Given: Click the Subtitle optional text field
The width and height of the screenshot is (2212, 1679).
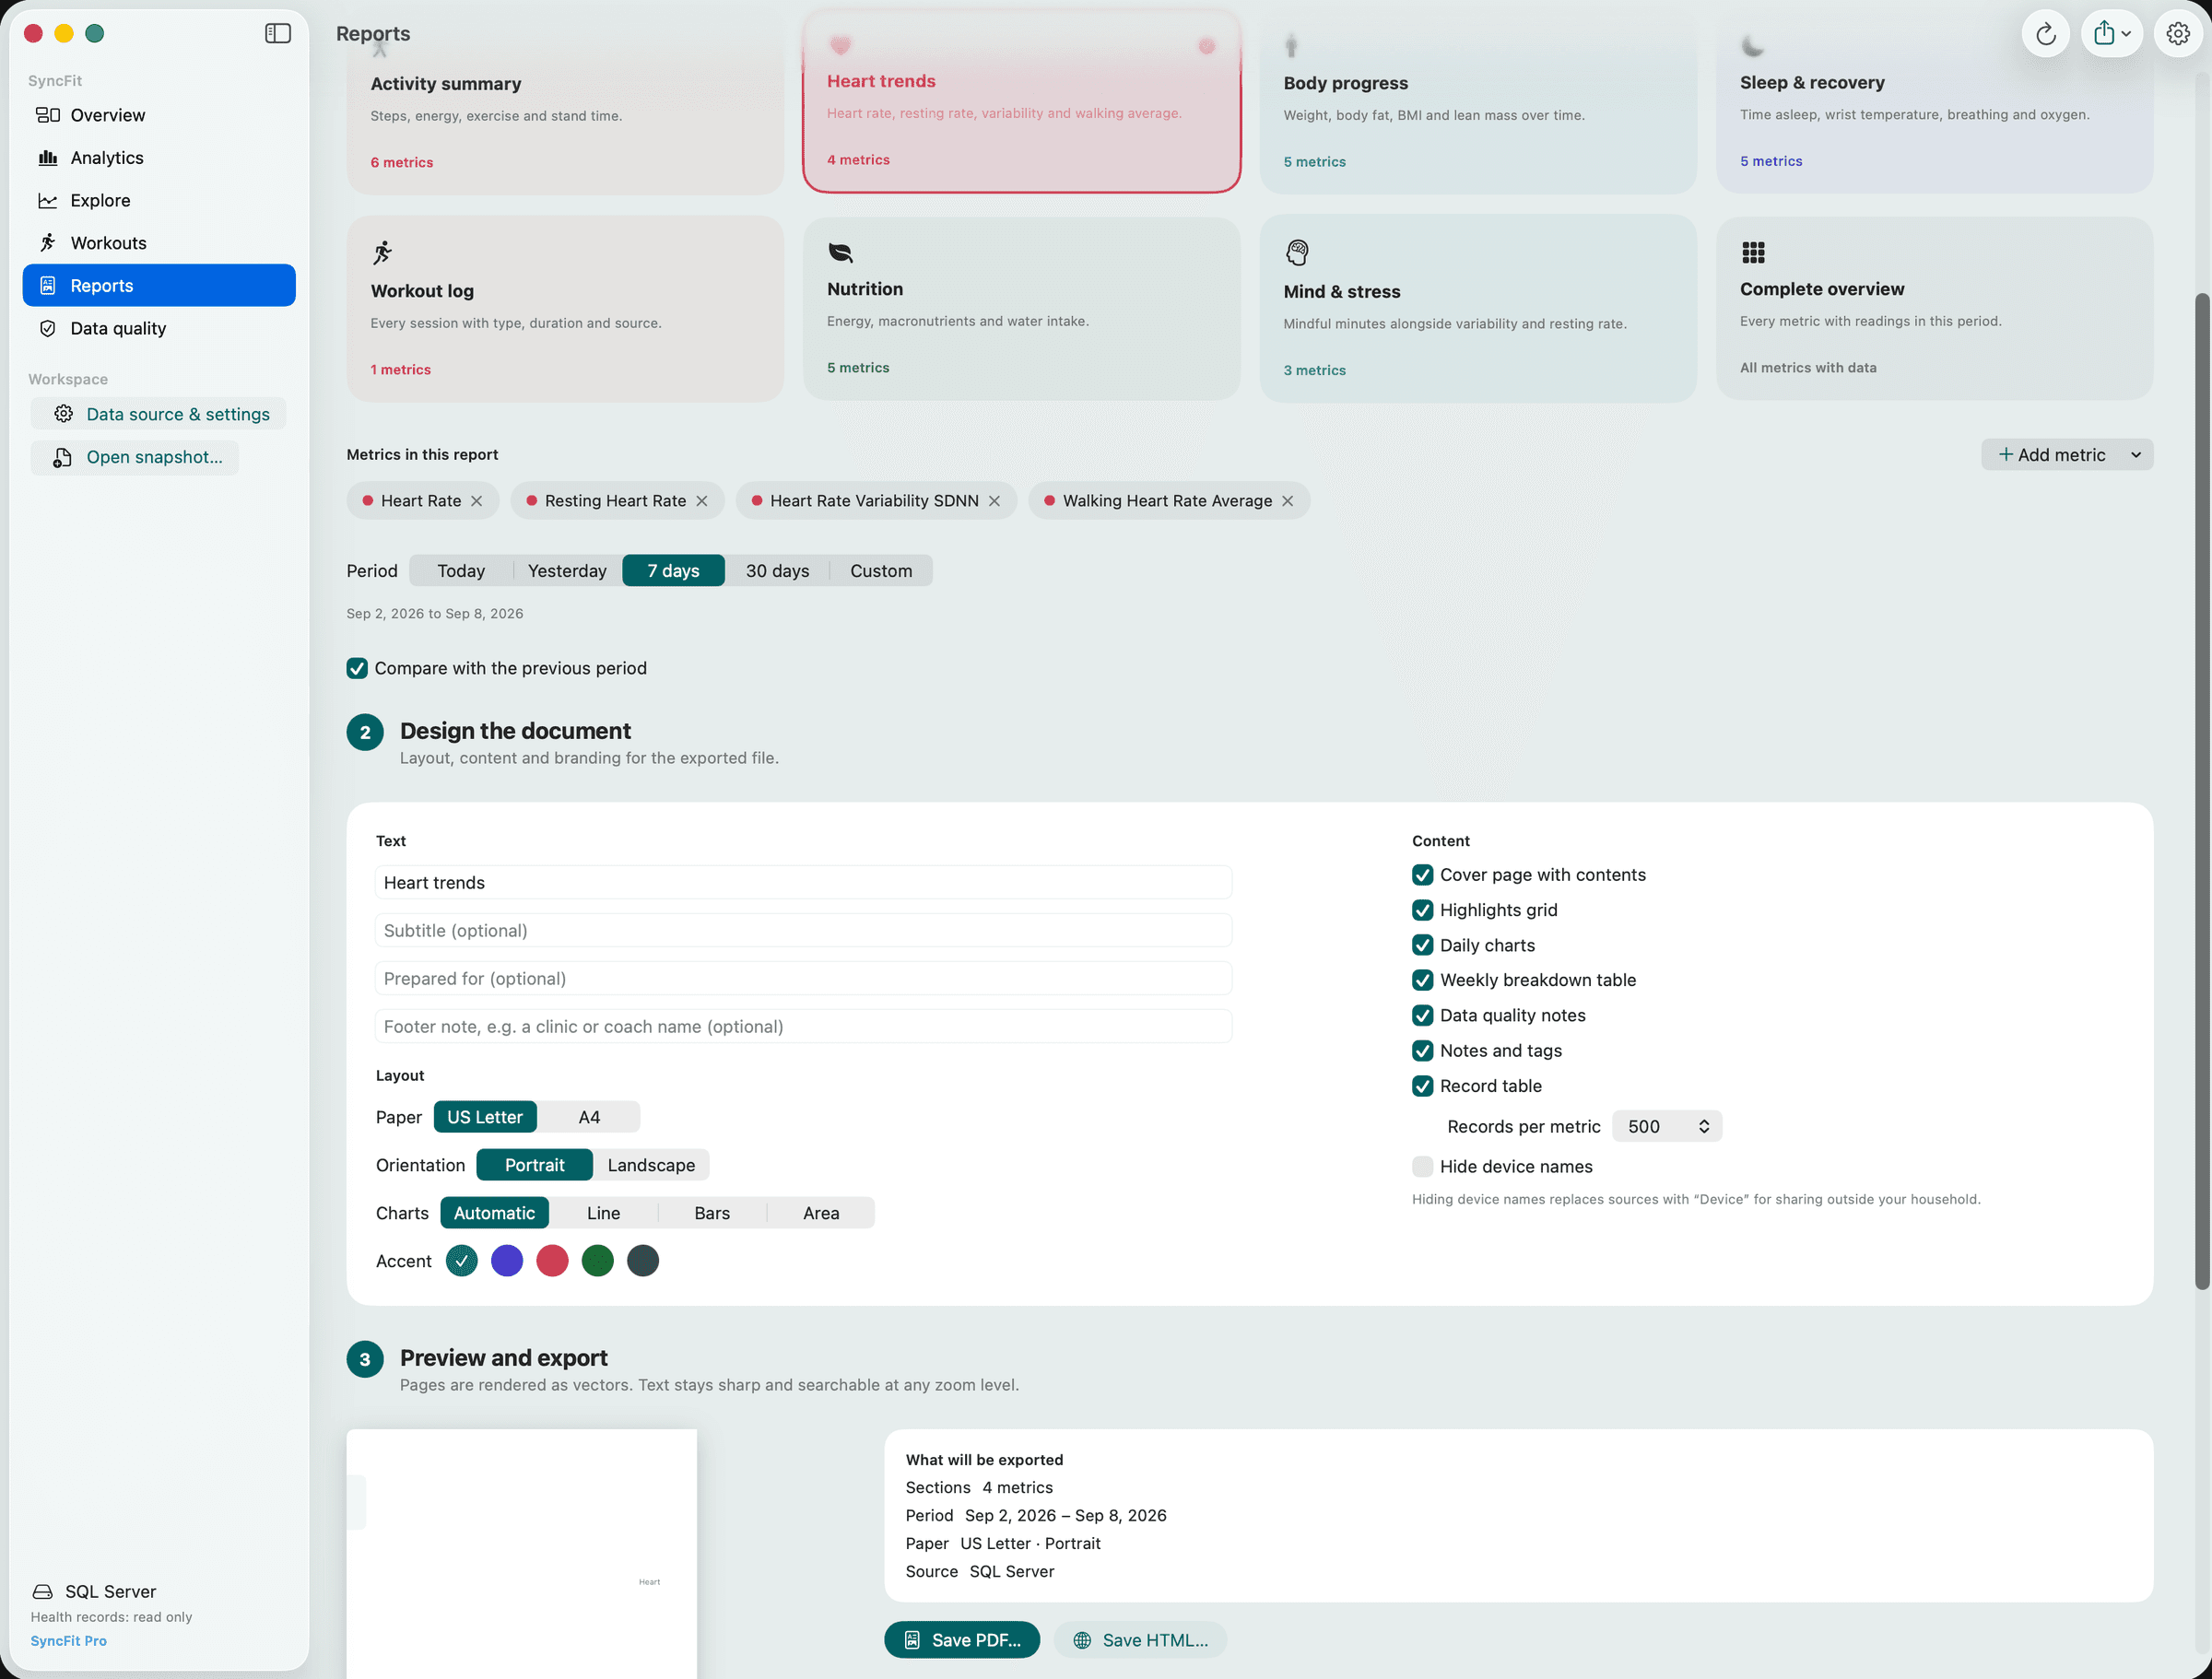Looking at the screenshot, I should click(x=803, y=930).
